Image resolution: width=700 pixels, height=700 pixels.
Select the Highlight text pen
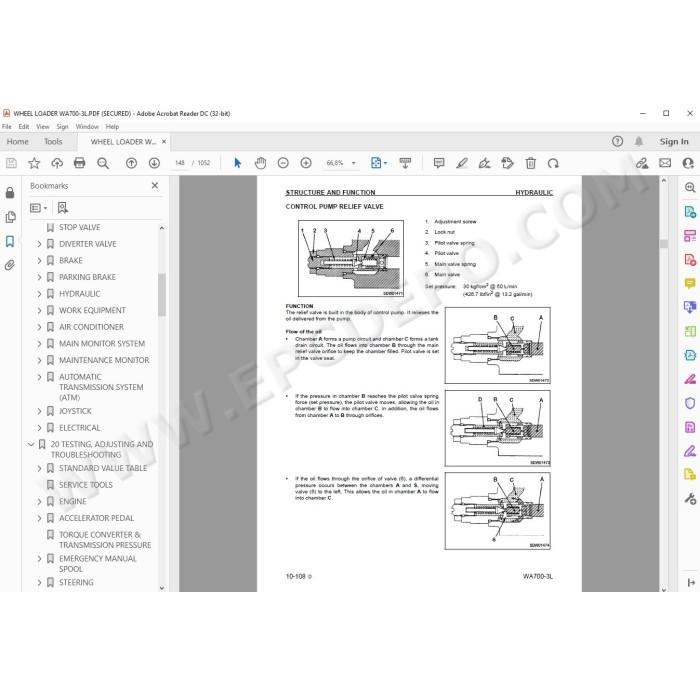tap(462, 163)
